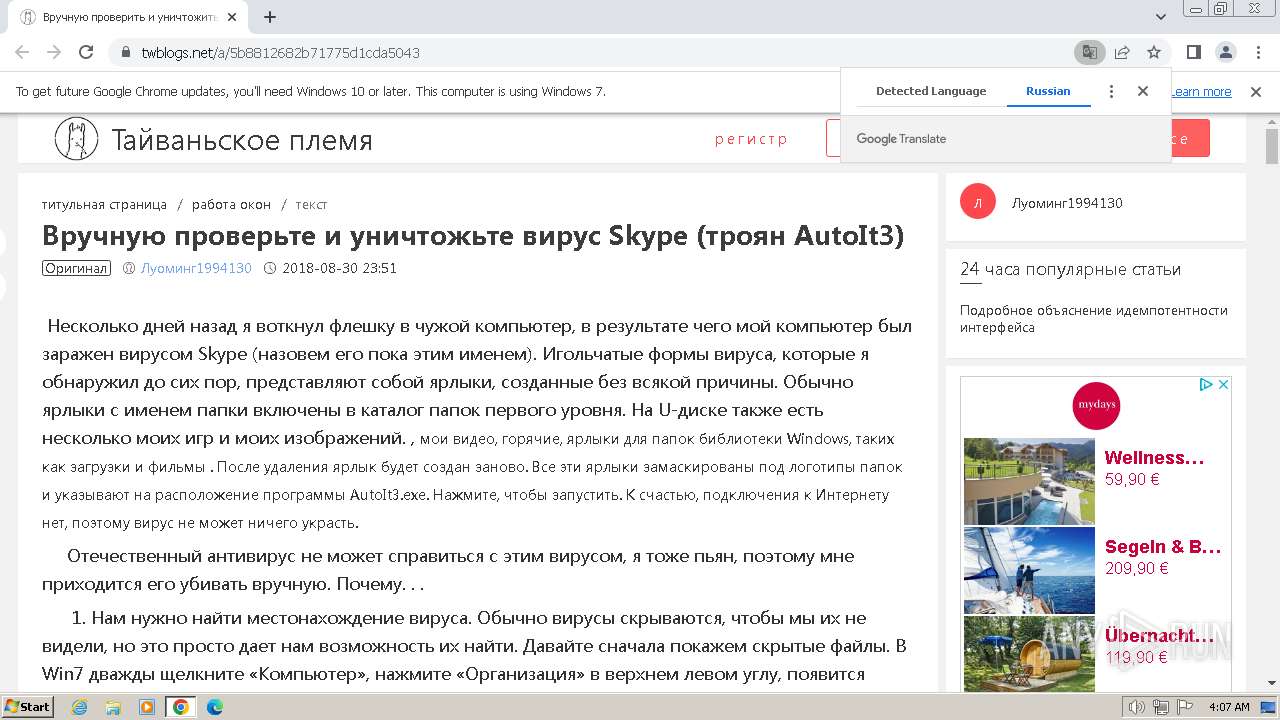Viewport: 1280px width, 720px height.
Task: View site information lock icon
Action: [126, 52]
